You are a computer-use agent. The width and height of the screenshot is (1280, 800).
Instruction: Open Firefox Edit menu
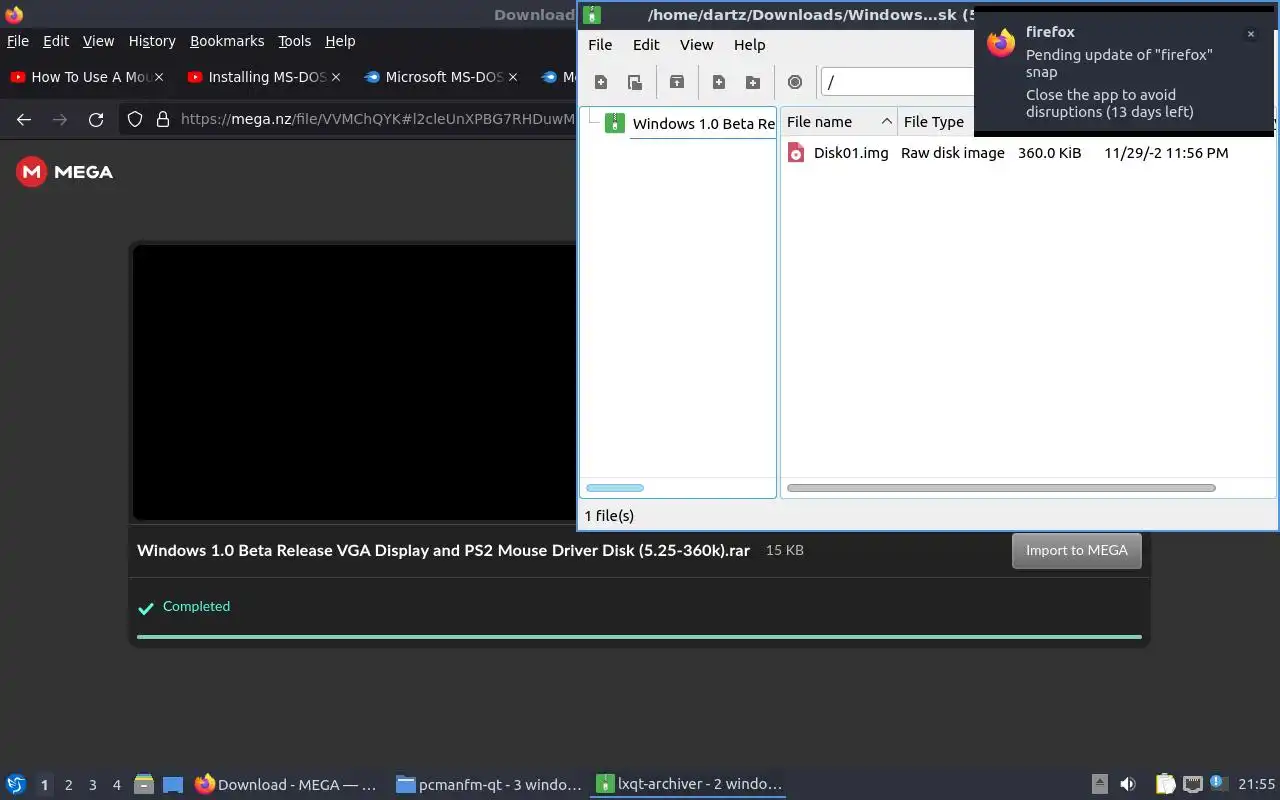pyautogui.click(x=56, y=41)
